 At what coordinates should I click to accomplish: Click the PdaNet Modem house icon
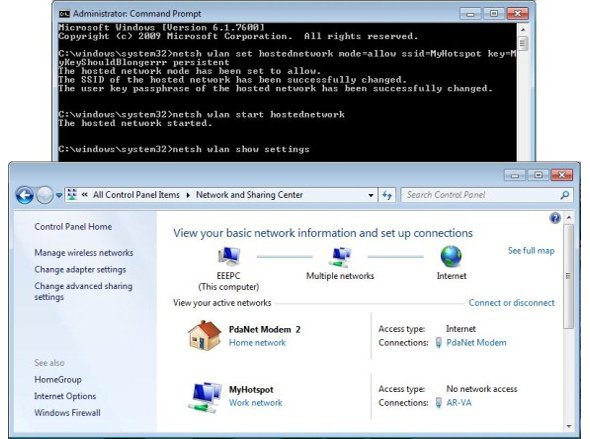(x=204, y=335)
